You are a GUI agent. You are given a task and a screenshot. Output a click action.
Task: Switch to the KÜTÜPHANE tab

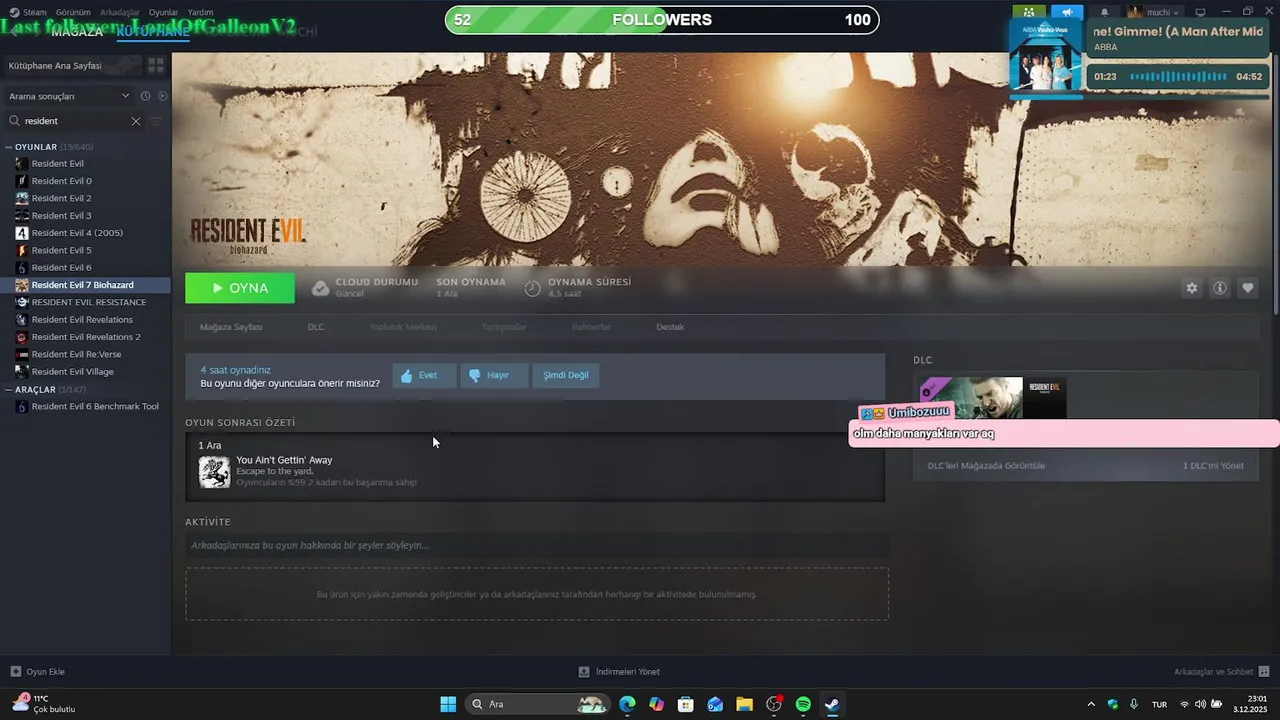point(153,32)
